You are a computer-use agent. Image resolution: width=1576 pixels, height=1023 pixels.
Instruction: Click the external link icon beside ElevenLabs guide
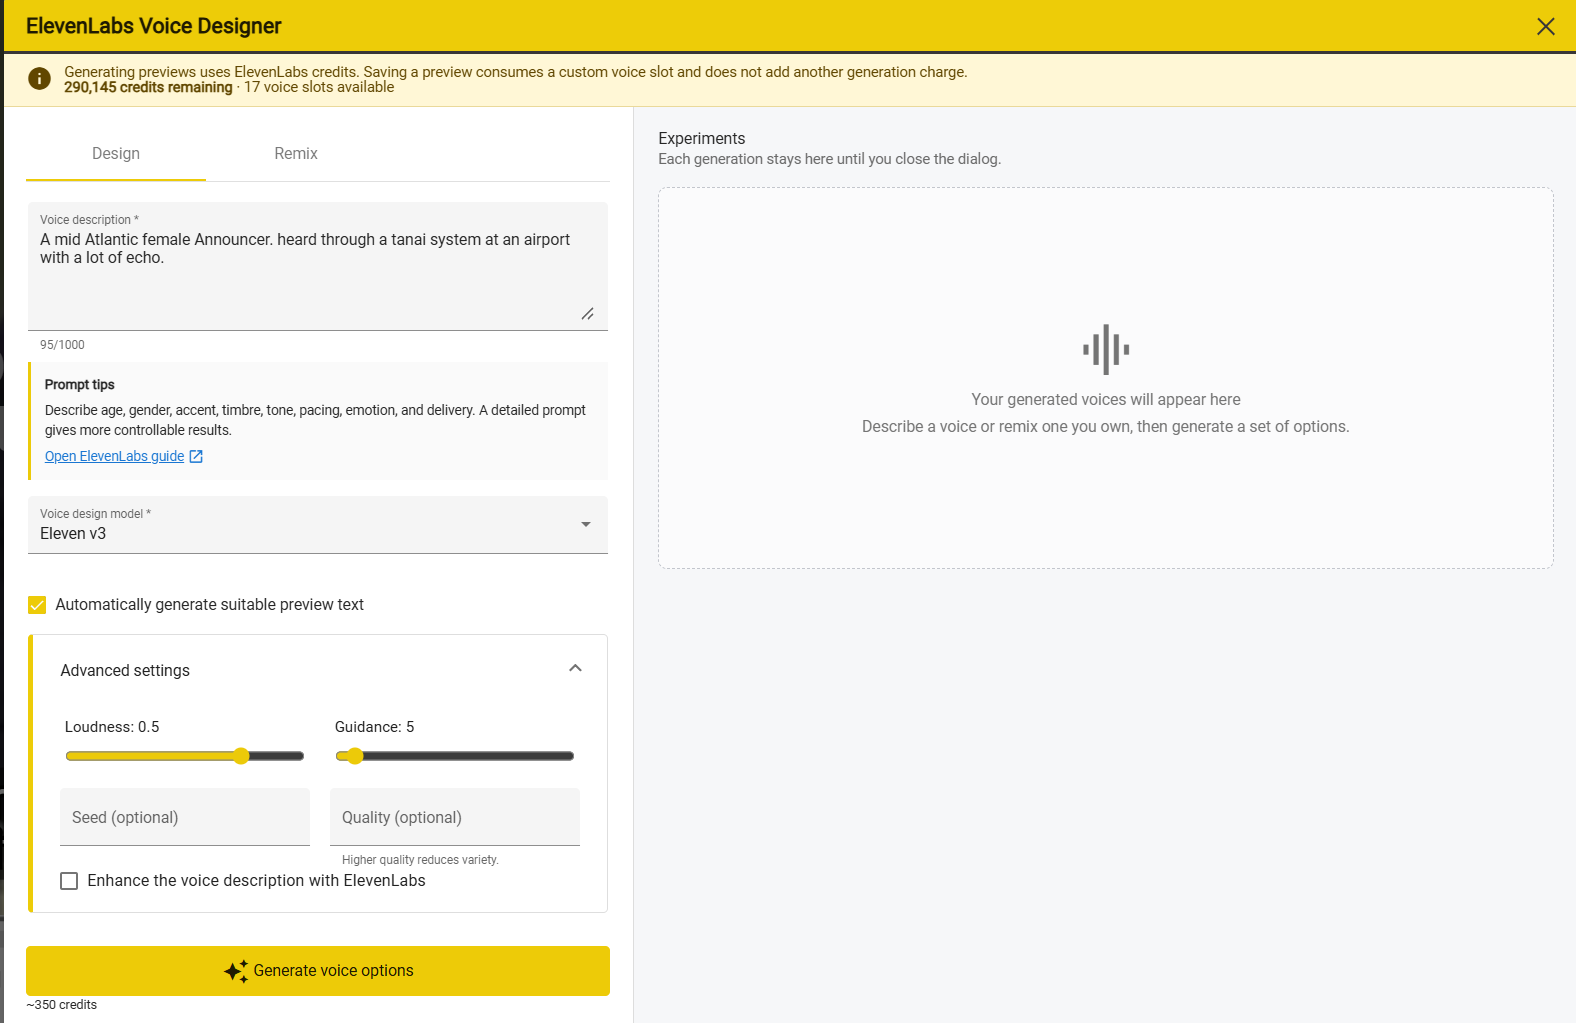pyautogui.click(x=196, y=456)
